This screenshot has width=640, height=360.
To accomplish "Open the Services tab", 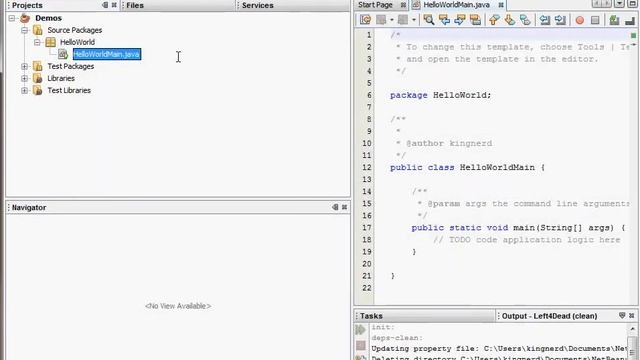I will 258,5.
